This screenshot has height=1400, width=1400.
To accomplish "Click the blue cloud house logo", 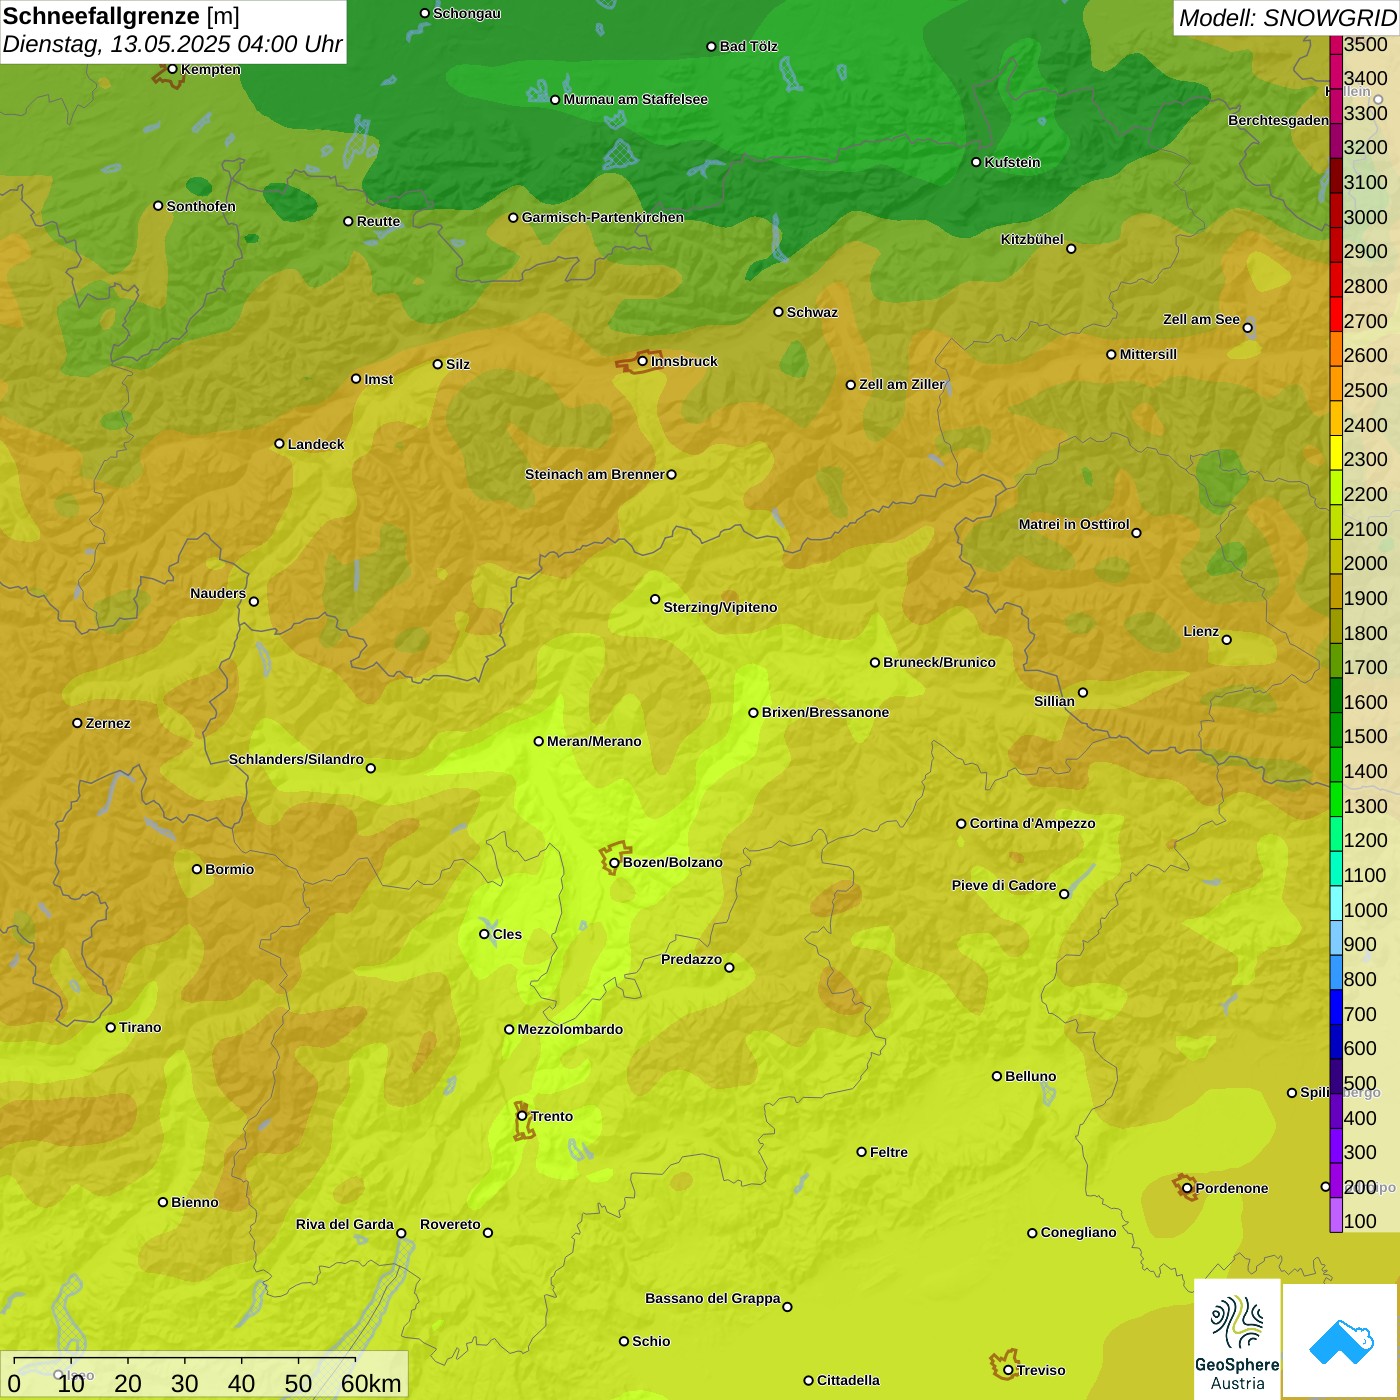I will [1341, 1340].
